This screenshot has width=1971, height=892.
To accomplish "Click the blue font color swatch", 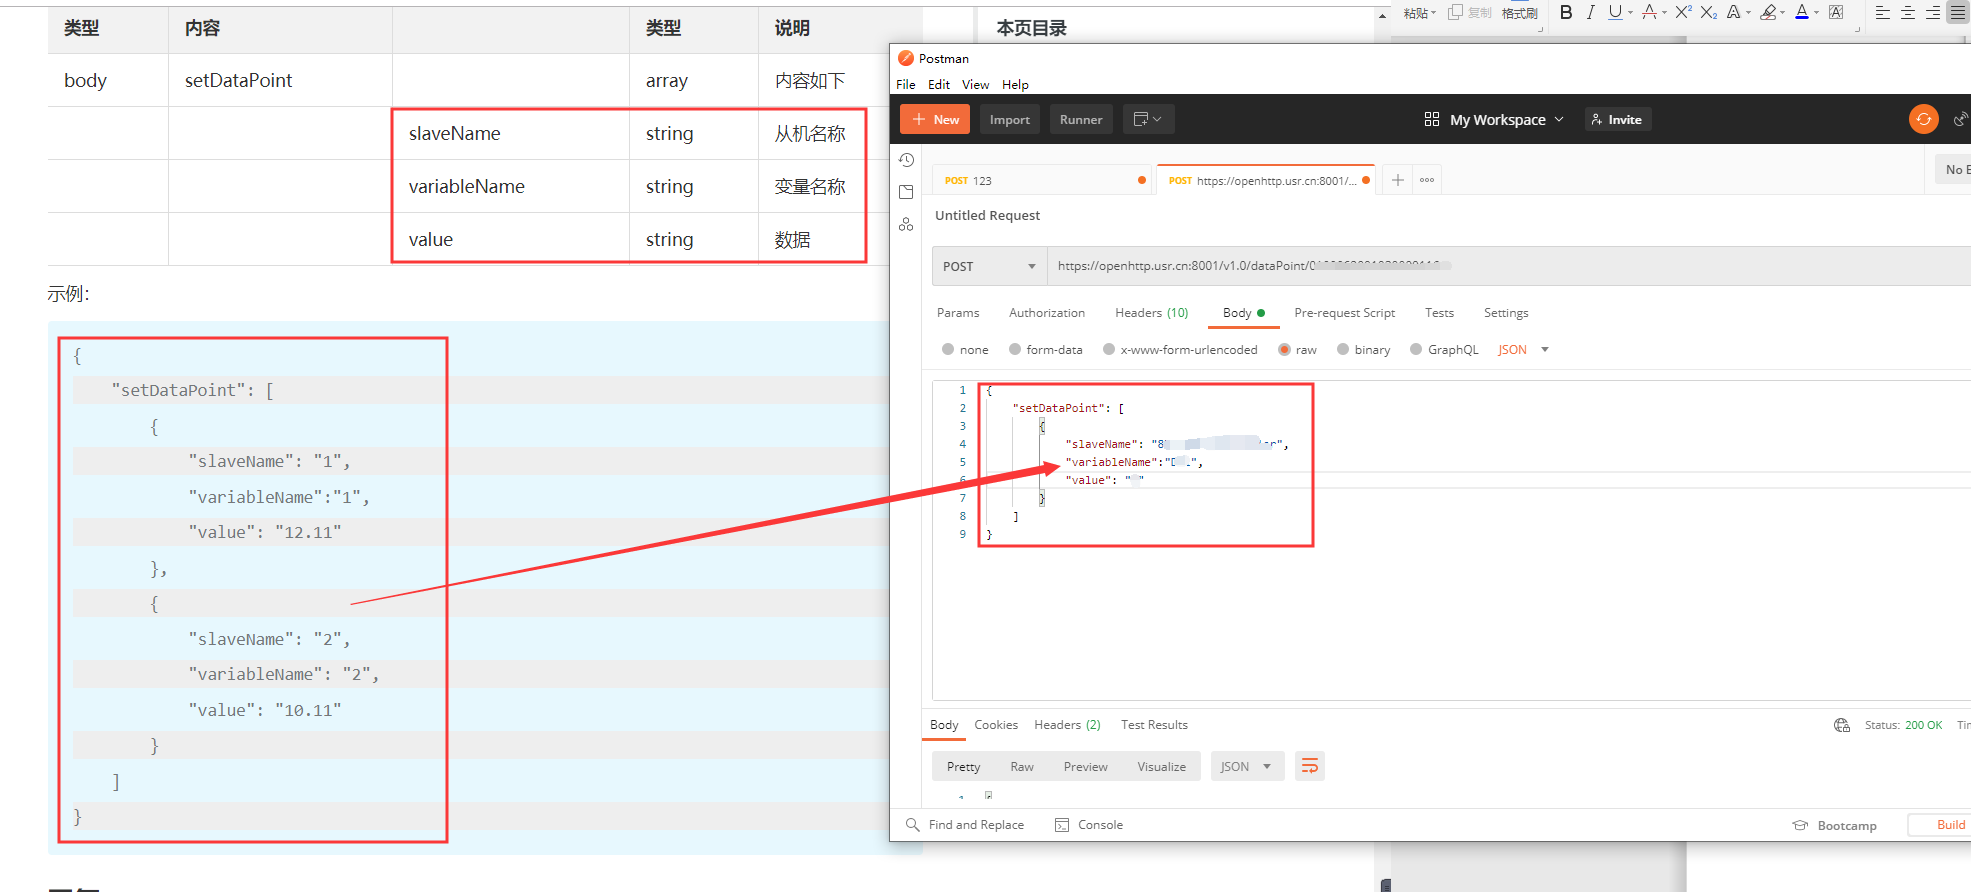I will [1801, 12].
